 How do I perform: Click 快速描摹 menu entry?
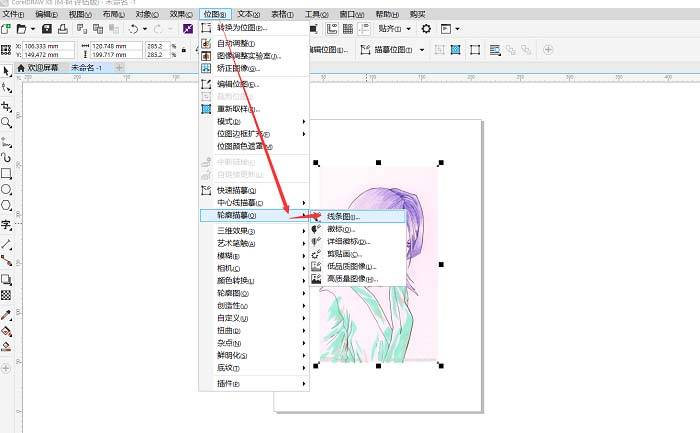[236, 190]
